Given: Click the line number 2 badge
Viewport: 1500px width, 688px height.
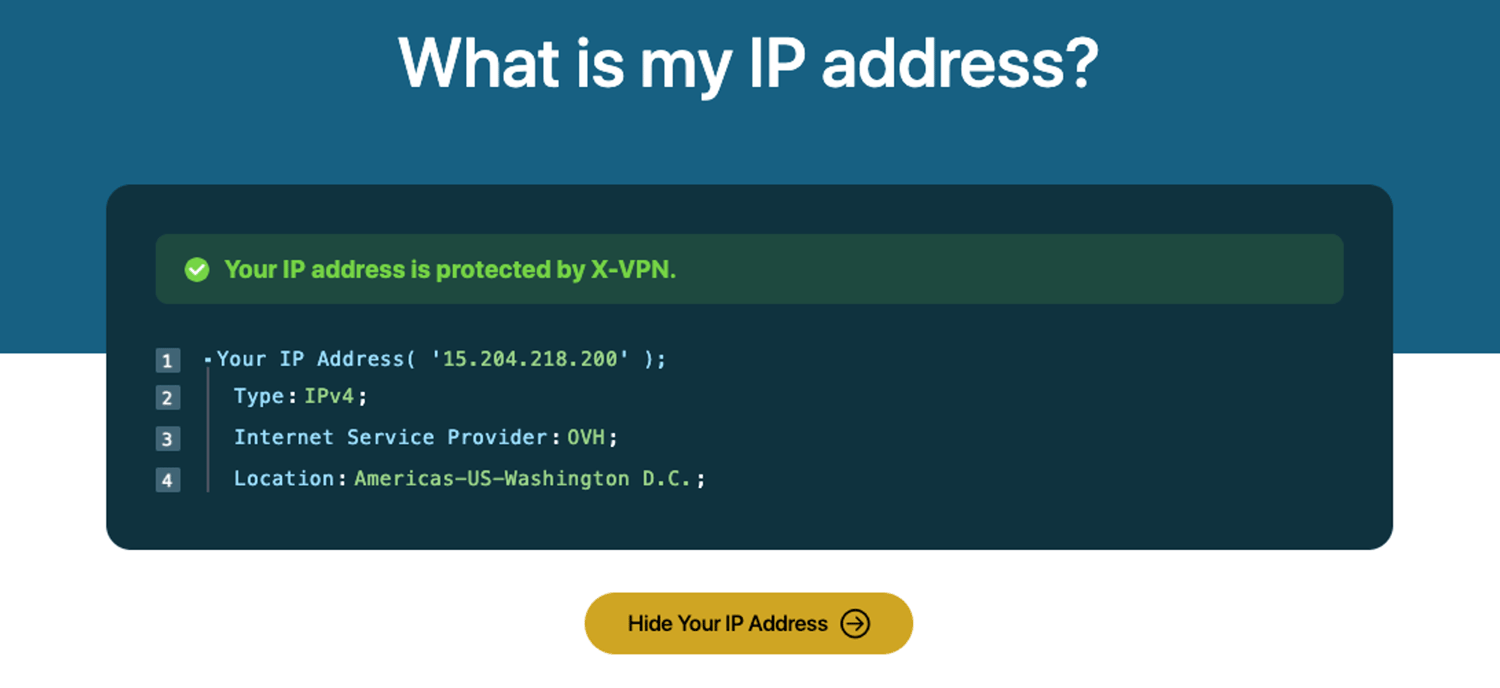Looking at the screenshot, I should 168,398.
